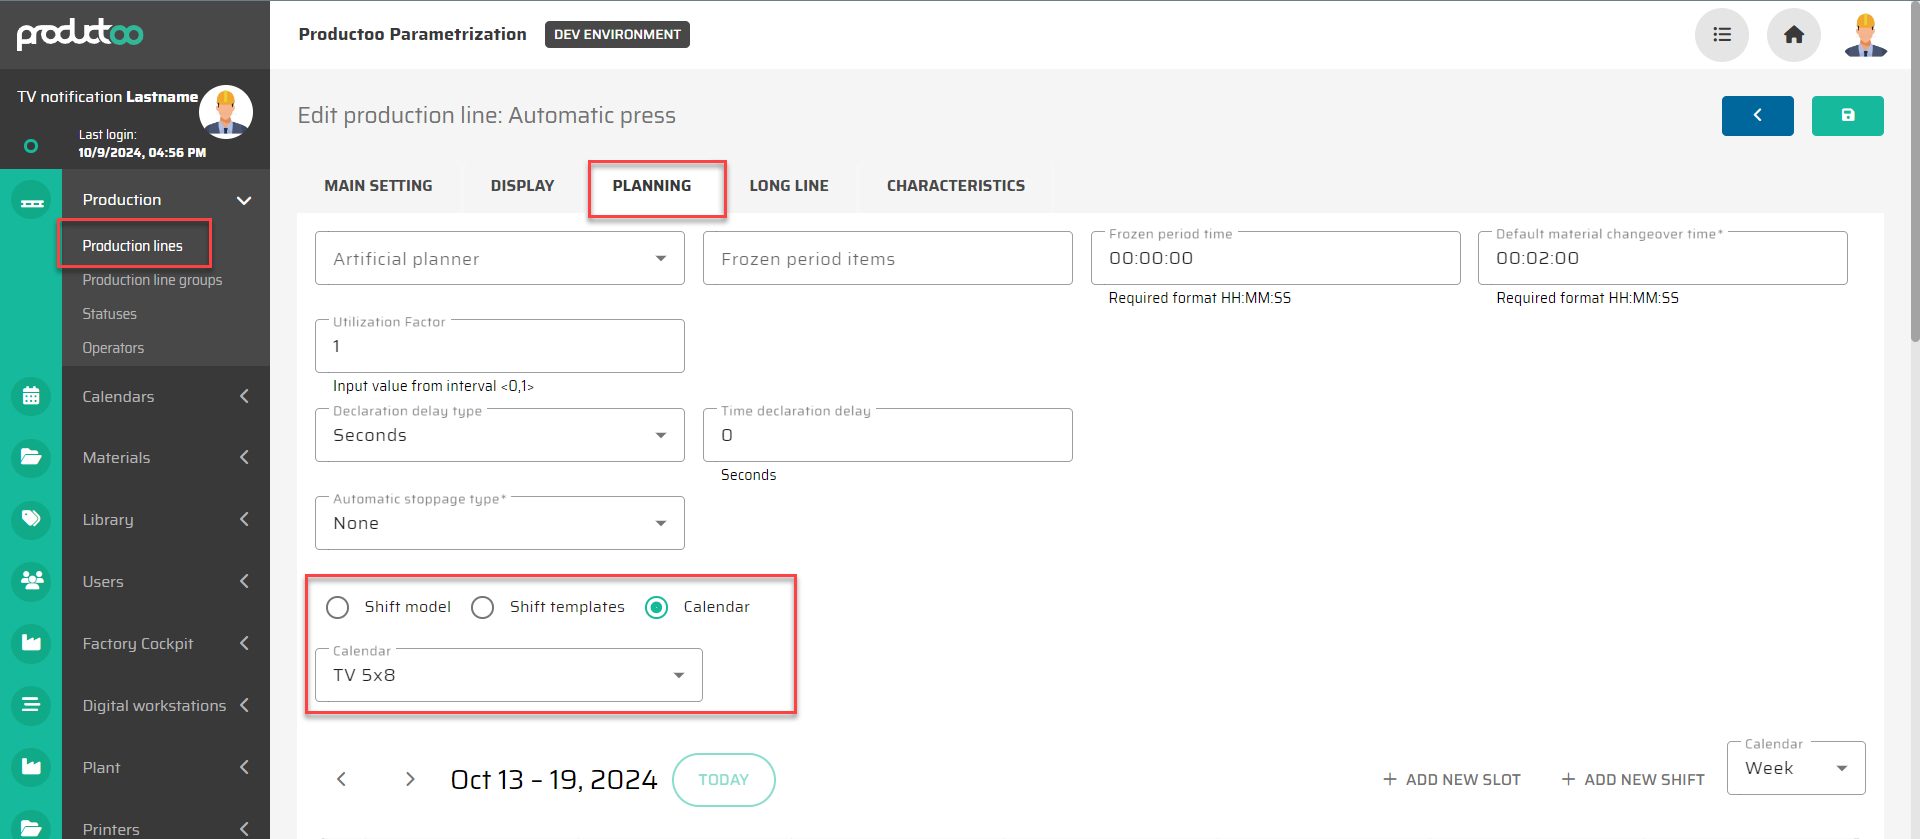Image resolution: width=1920 pixels, height=839 pixels.
Task: Select the Calendar radio button
Action: (x=657, y=608)
